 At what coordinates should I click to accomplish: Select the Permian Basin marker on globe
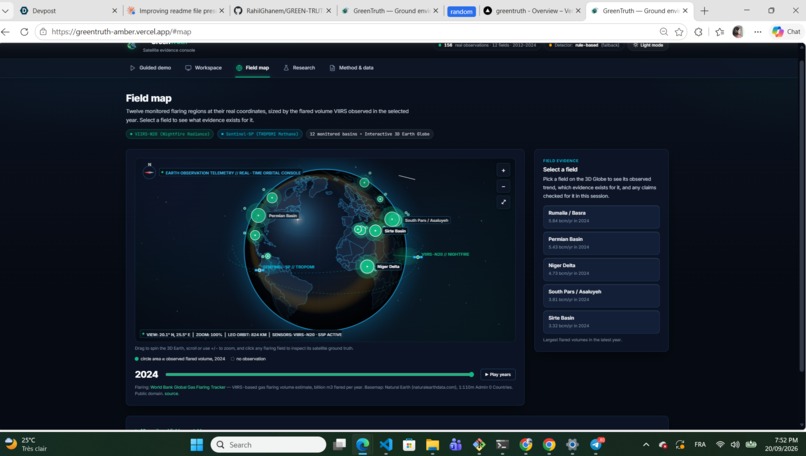coord(259,215)
